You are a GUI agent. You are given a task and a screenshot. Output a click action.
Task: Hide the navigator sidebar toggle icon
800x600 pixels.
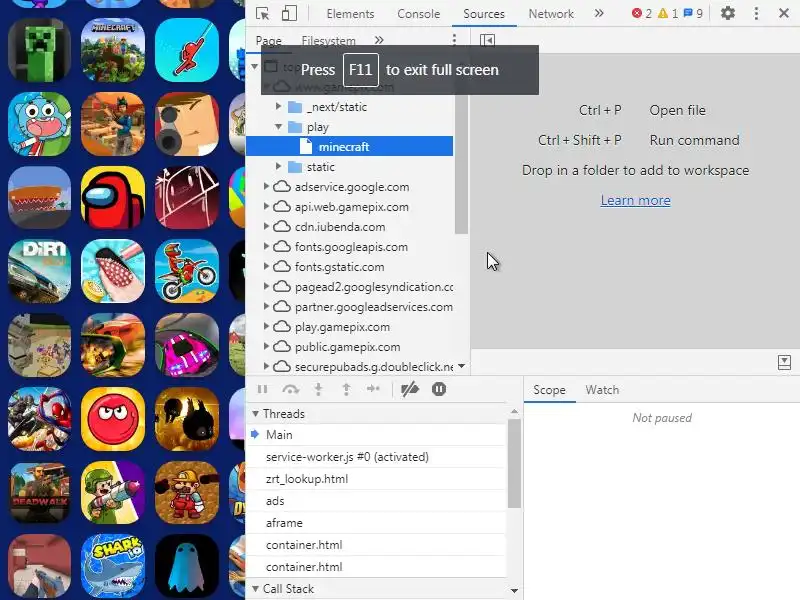tap(487, 40)
